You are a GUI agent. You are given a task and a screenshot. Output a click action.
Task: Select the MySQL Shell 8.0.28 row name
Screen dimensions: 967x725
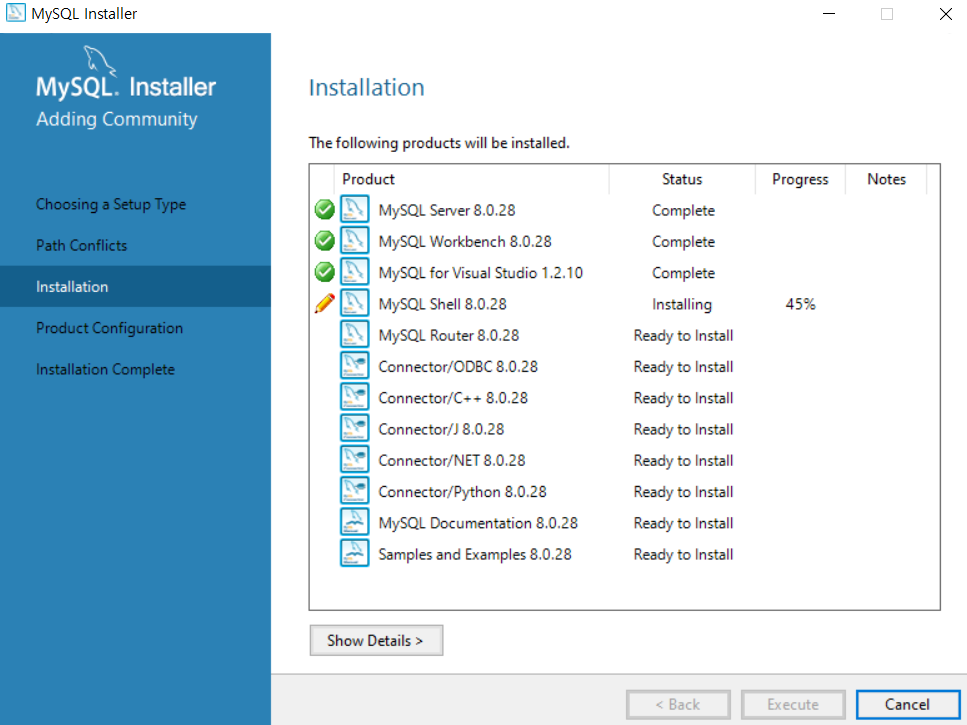(x=442, y=304)
